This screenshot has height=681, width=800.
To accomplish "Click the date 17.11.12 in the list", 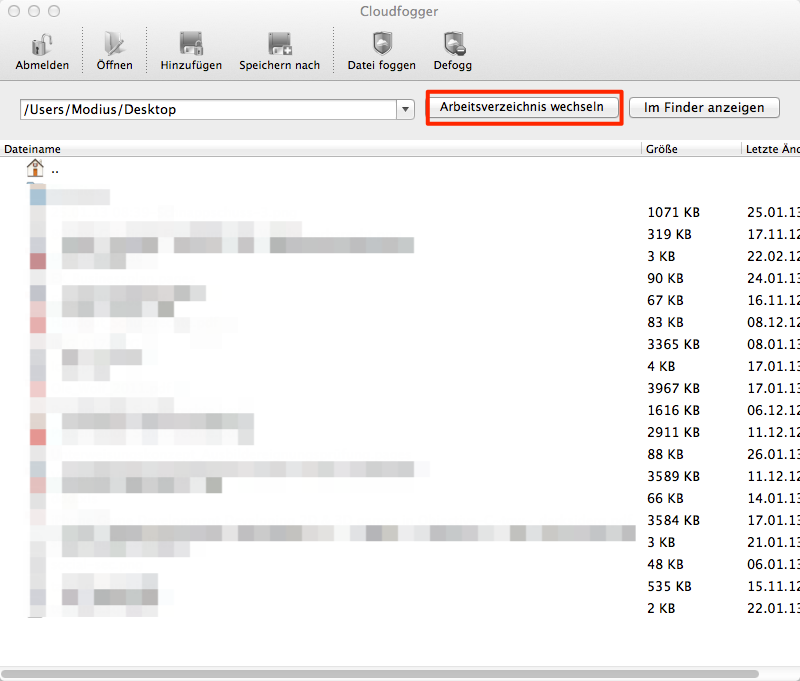I will (x=773, y=234).
